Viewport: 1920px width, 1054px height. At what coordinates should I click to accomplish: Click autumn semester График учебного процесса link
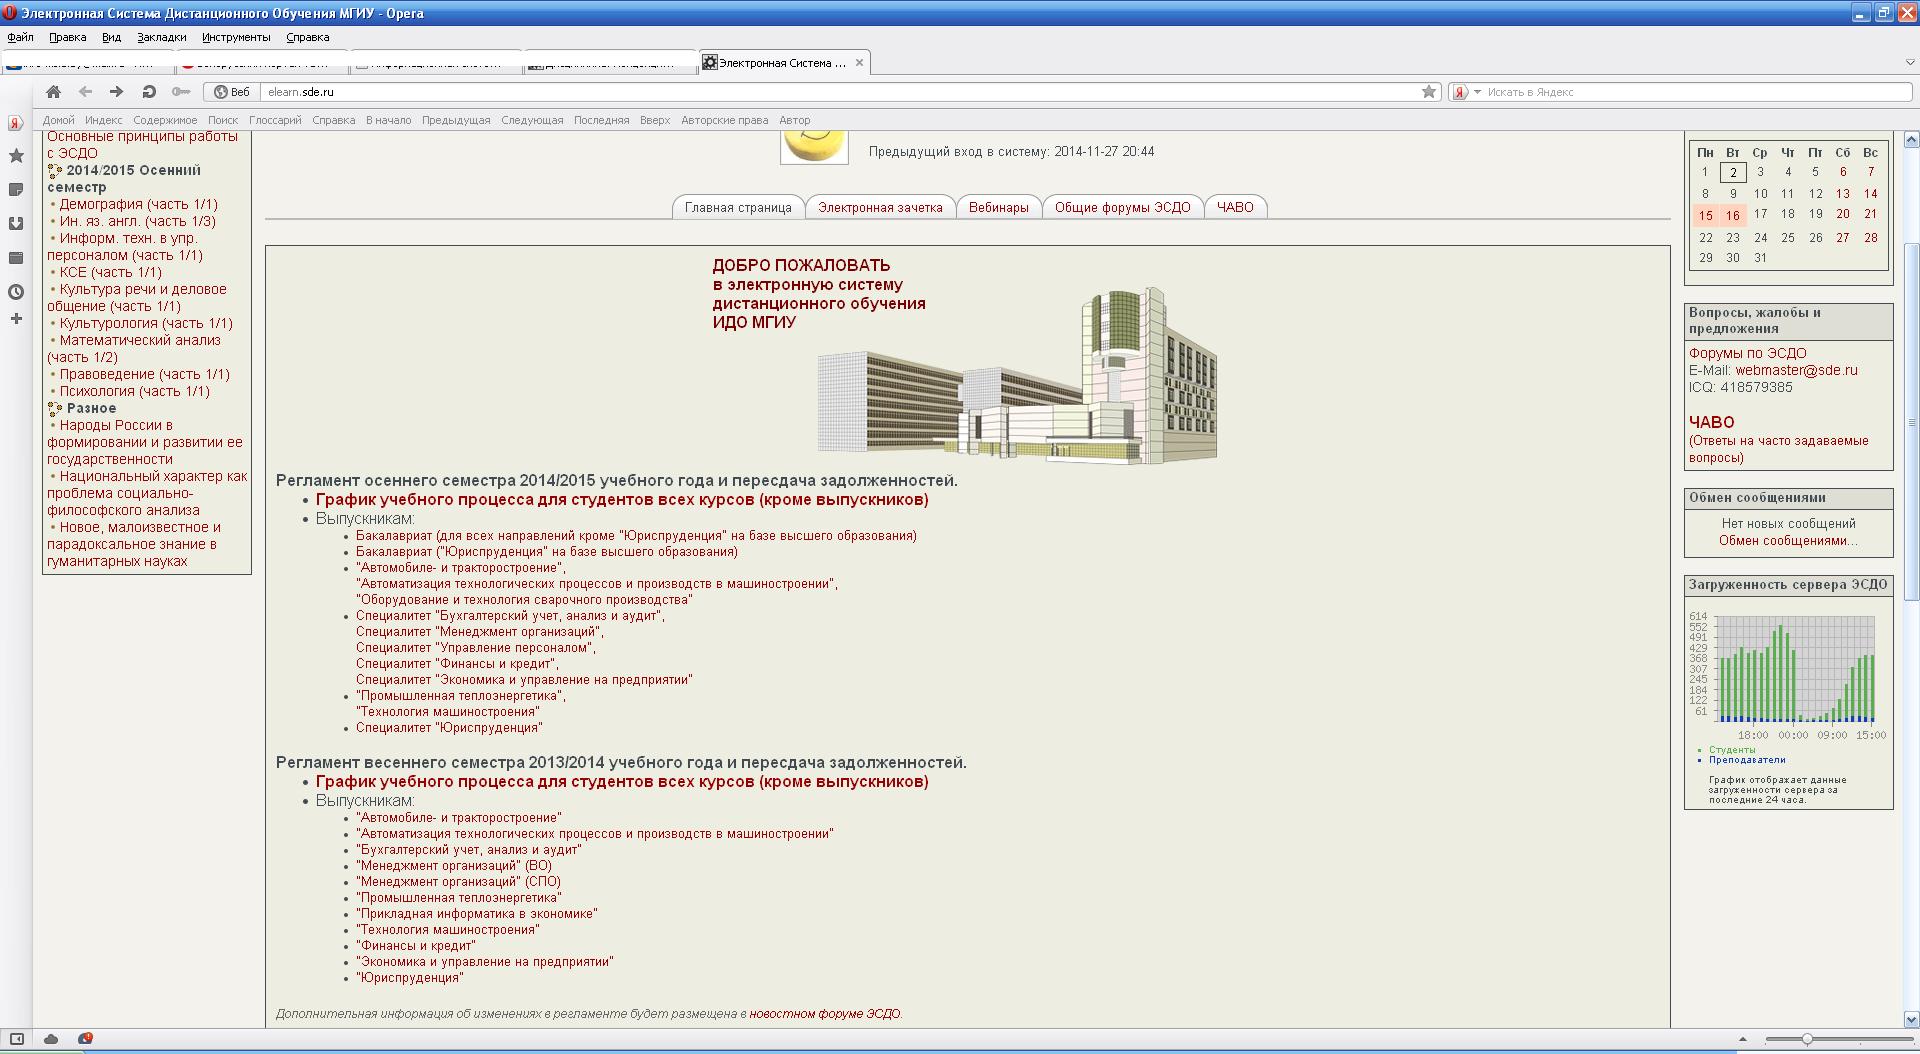[x=622, y=500]
